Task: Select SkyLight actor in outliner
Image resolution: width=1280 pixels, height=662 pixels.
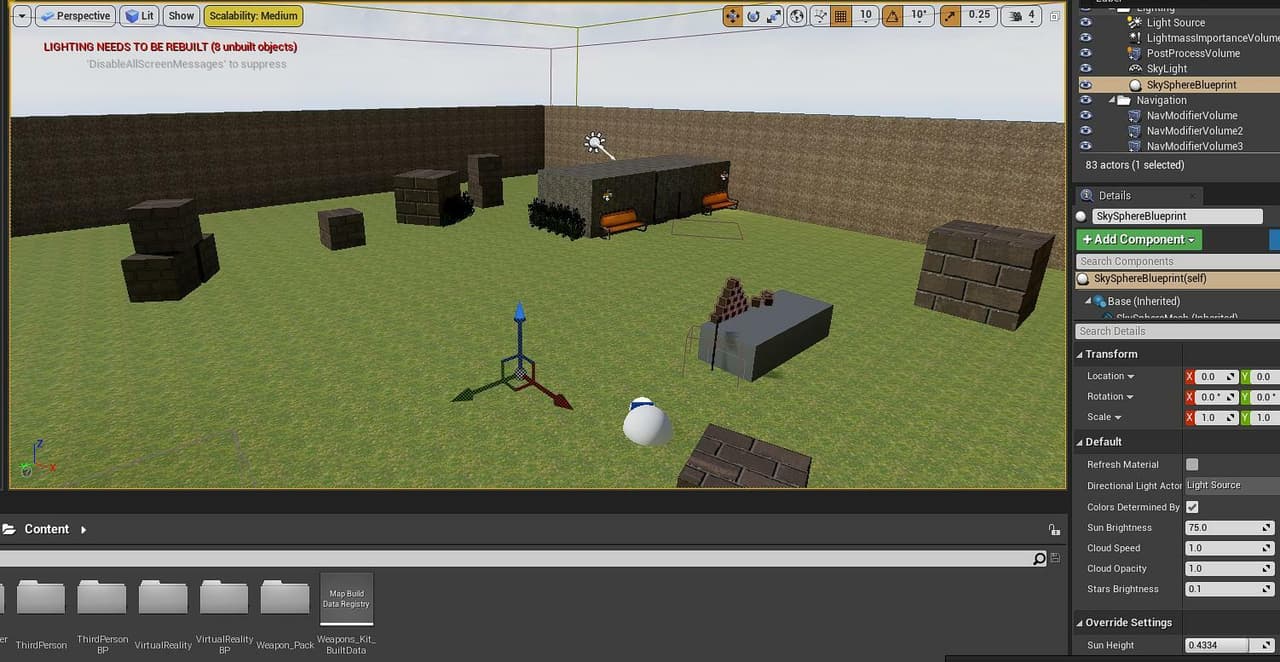Action: [1167, 69]
